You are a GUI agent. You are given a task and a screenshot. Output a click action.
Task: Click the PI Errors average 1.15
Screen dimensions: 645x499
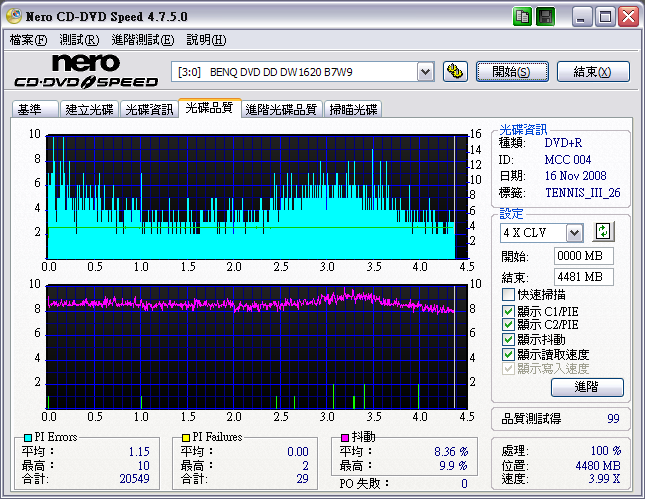coord(139,452)
